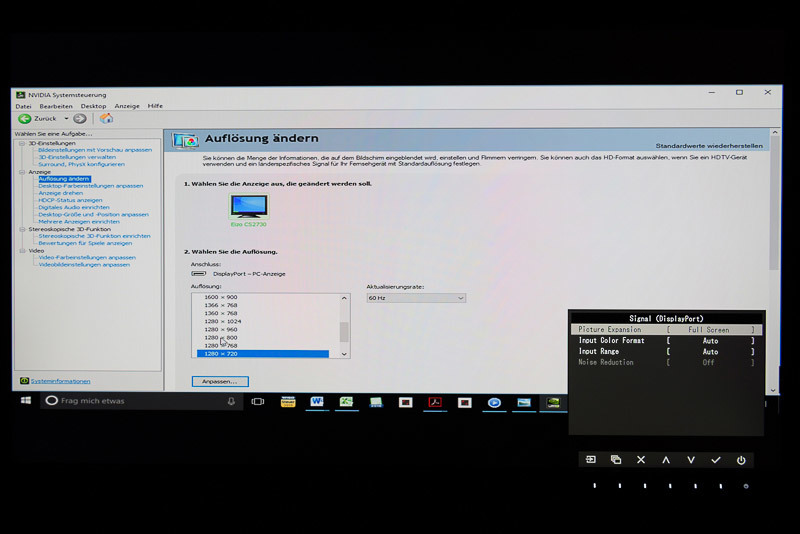Open Desktop-Farbeinstellungen anpassen
The width and height of the screenshot is (800, 534).
[x=91, y=186]
